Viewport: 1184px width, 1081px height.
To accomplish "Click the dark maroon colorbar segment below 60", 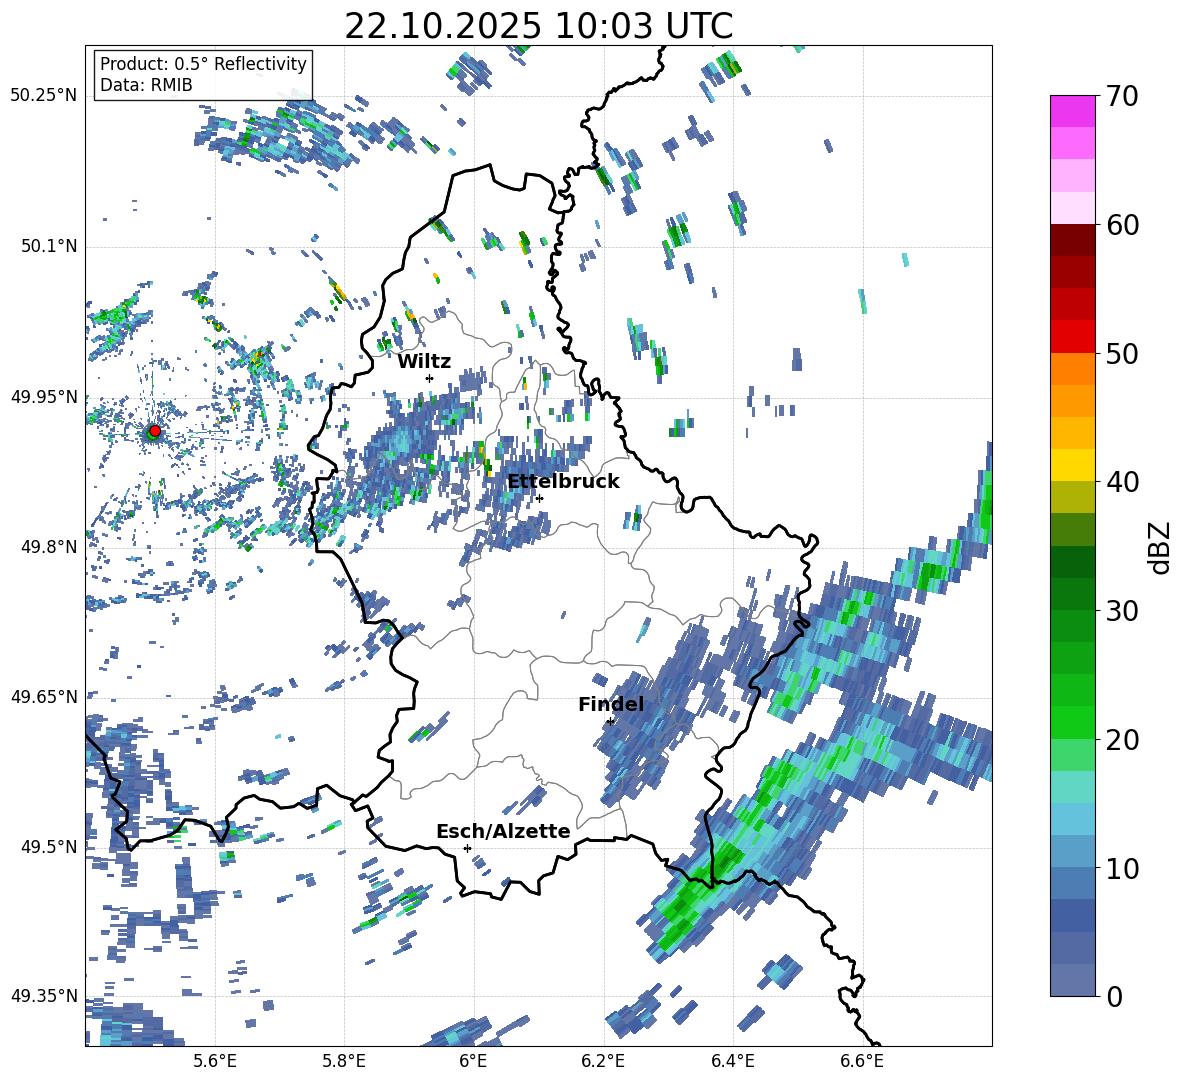I will pyautogui.click(x=1072, y=240).
